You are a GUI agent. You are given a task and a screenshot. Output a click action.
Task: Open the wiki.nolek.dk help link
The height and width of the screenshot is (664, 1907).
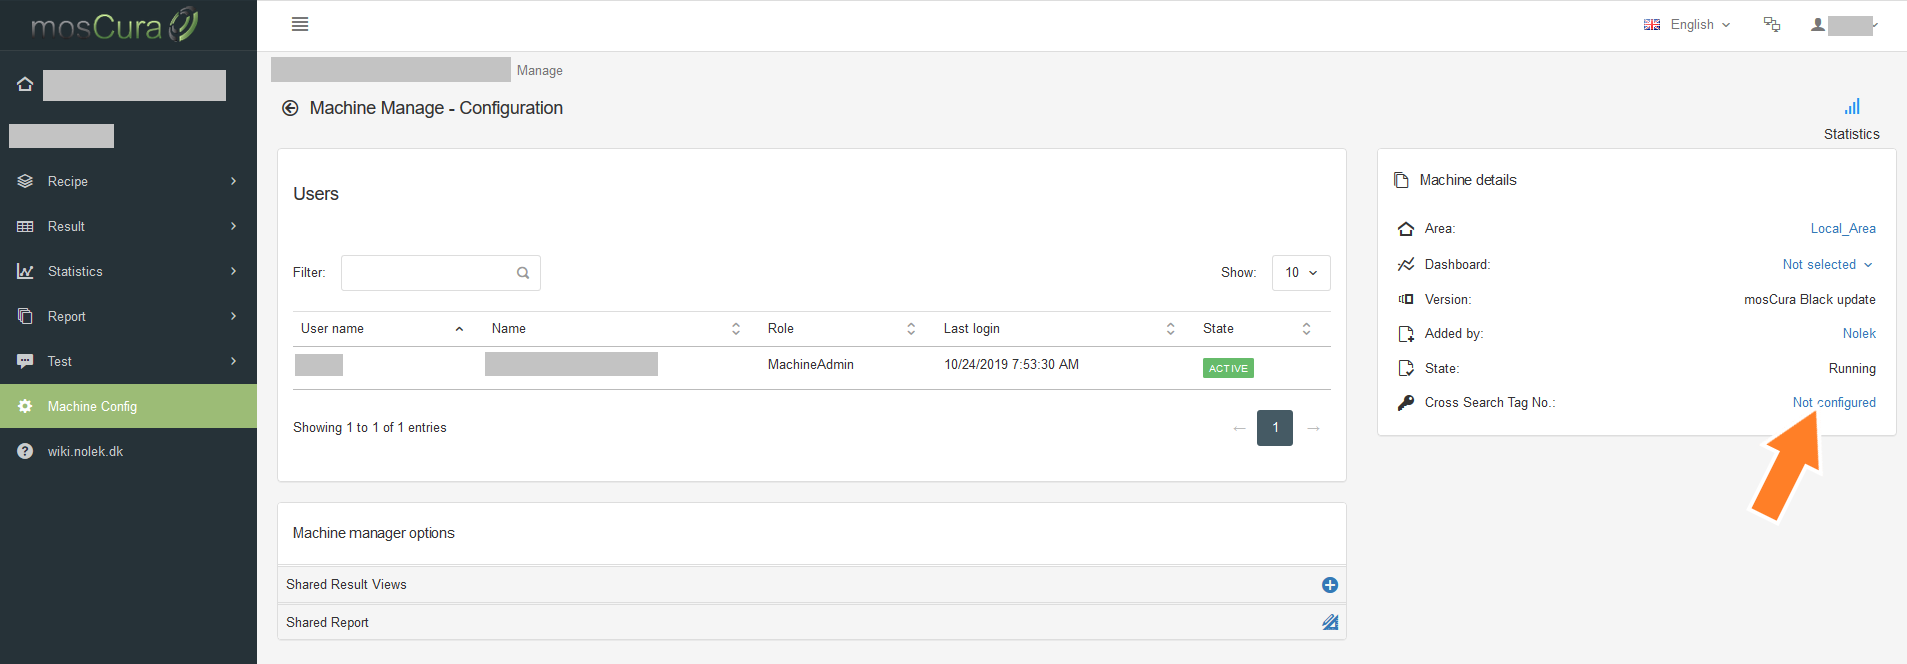tap(85, 451)
